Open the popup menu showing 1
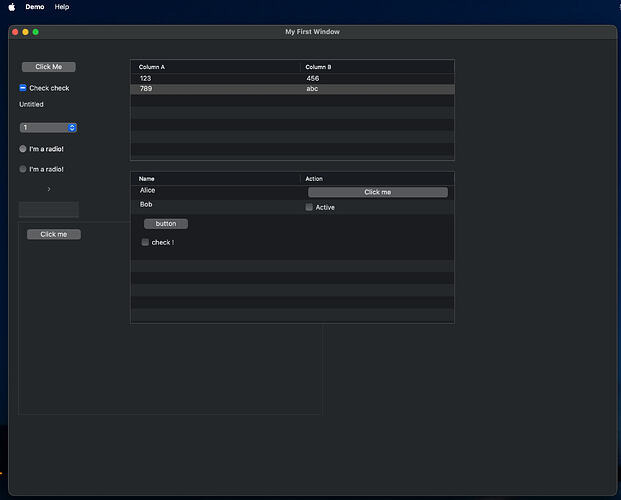 pyautogui.click(x=48, y=128)
